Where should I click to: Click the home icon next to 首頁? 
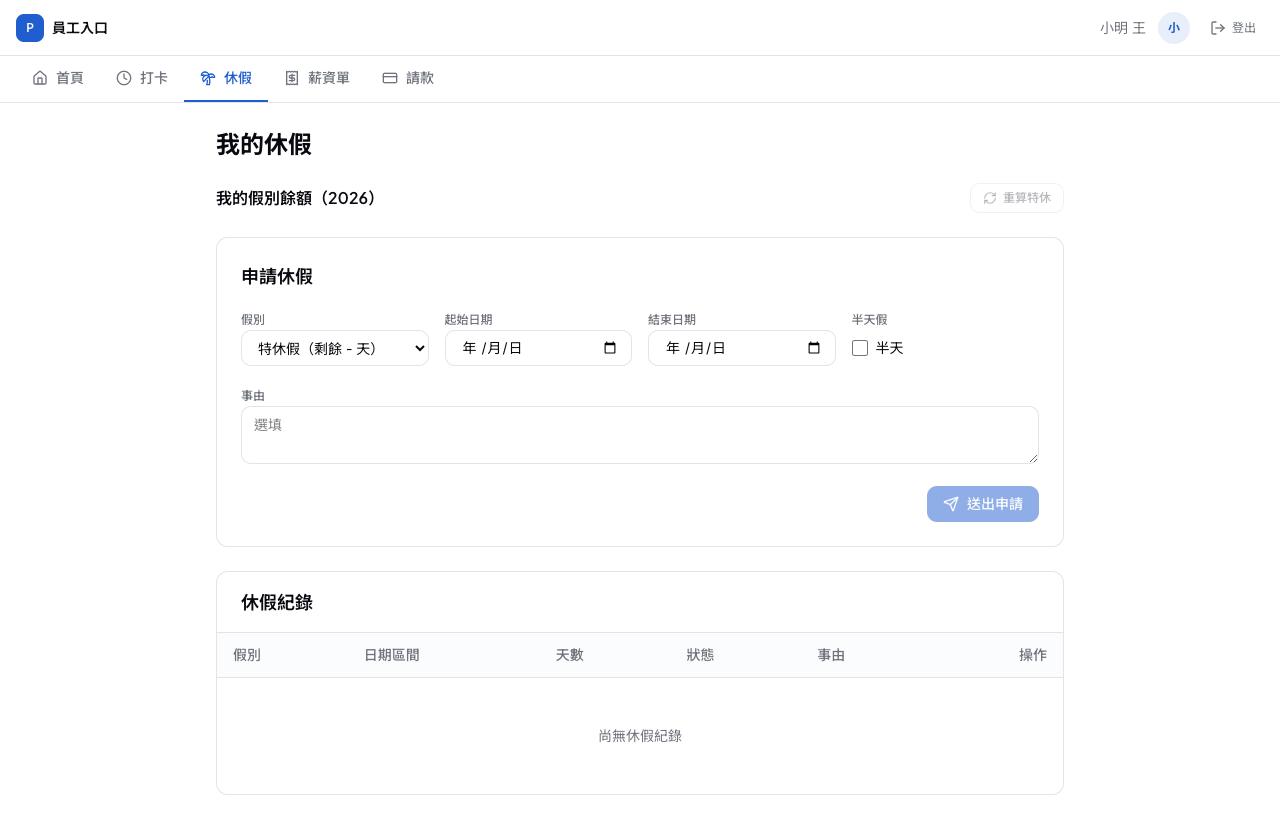(x=40, y=78)
